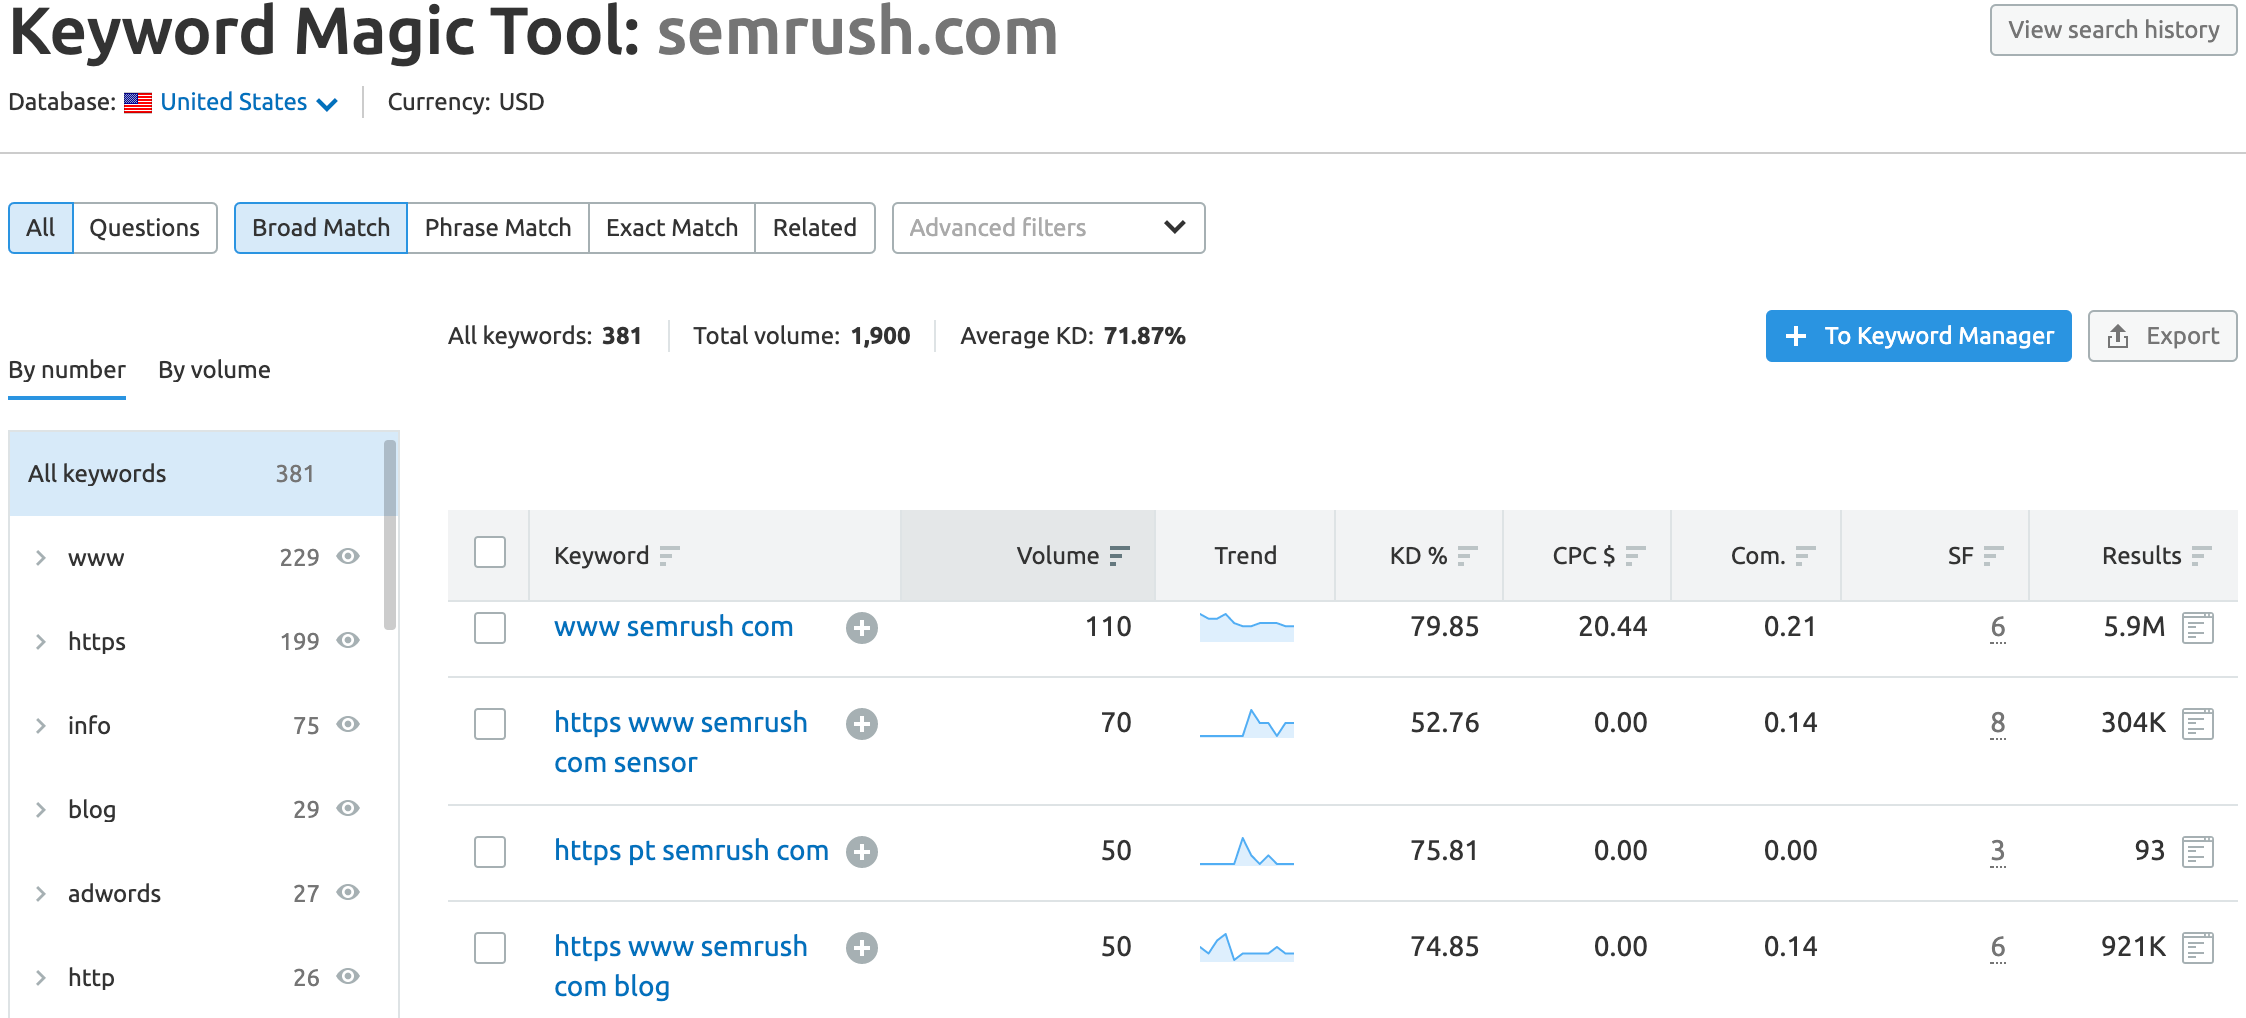Check the 'https www semrush com blog' checkbox
Screen dimensions: 2246x1018
tap(490, 948)
